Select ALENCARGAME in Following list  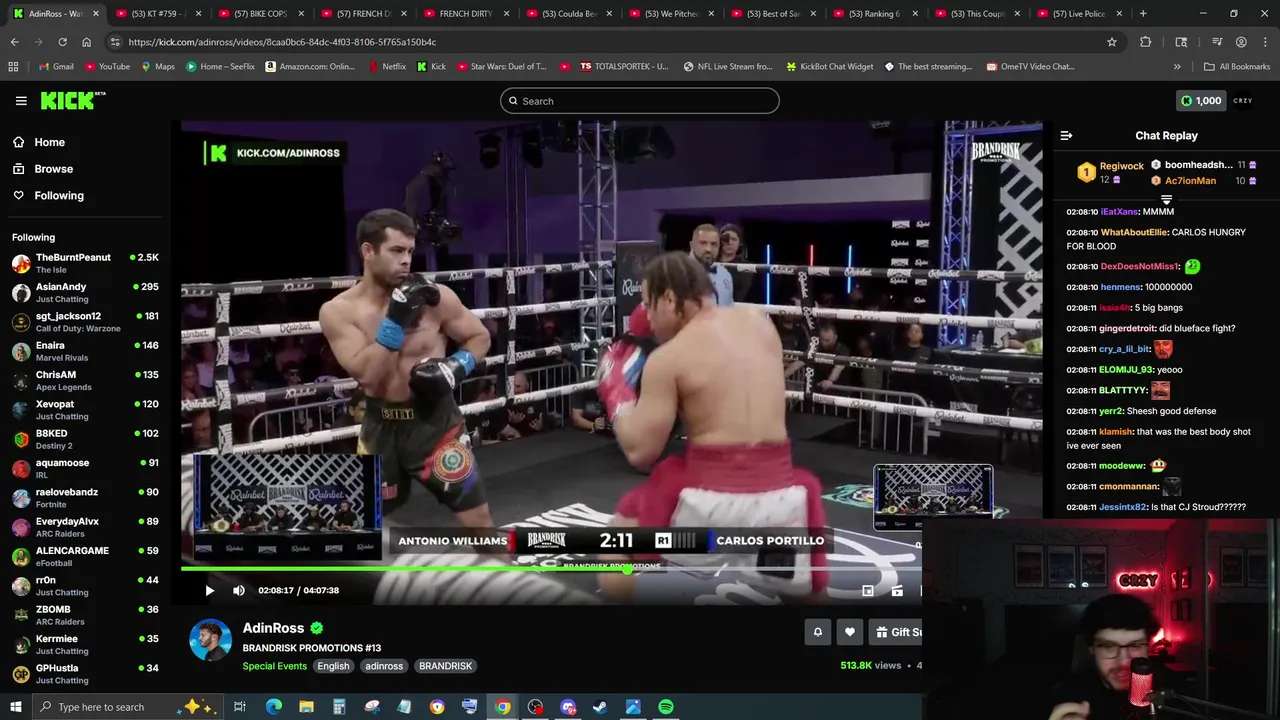pyautogui.click(x=85, y=556)
